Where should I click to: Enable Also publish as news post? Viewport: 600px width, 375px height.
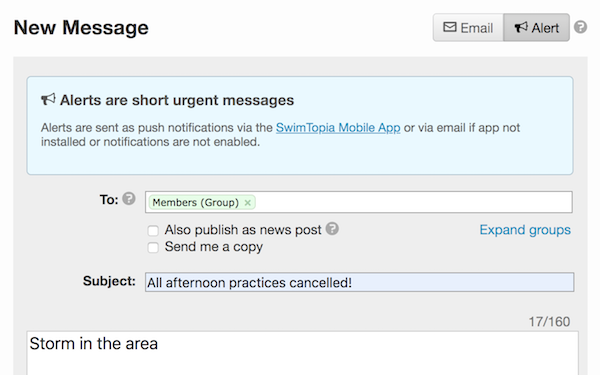tap(153, 230)
